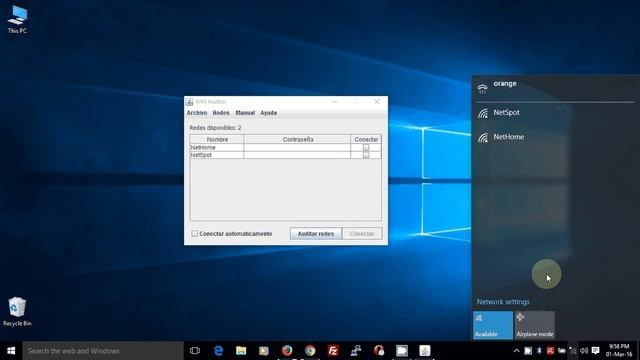Click the battery tray icon
The height and width of the screenshot is (360, 640).
(562, 351)
